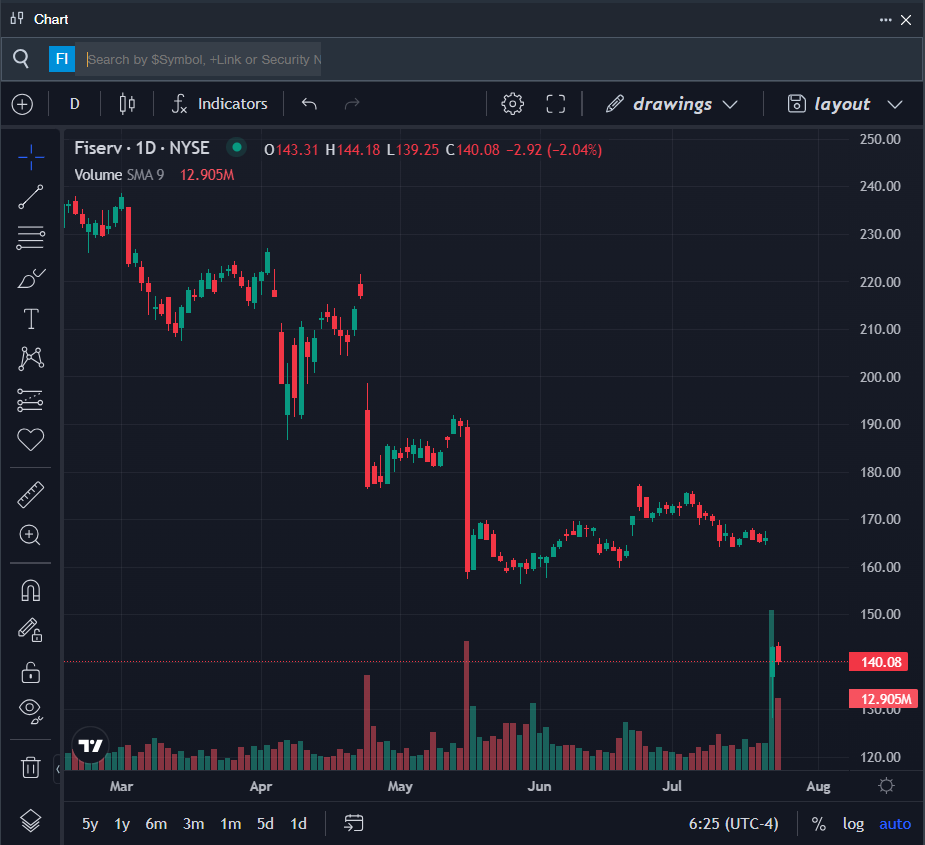The image size is (925, 845).
Task: Click the trash icon to remove drawings
Action: point(31,767)
